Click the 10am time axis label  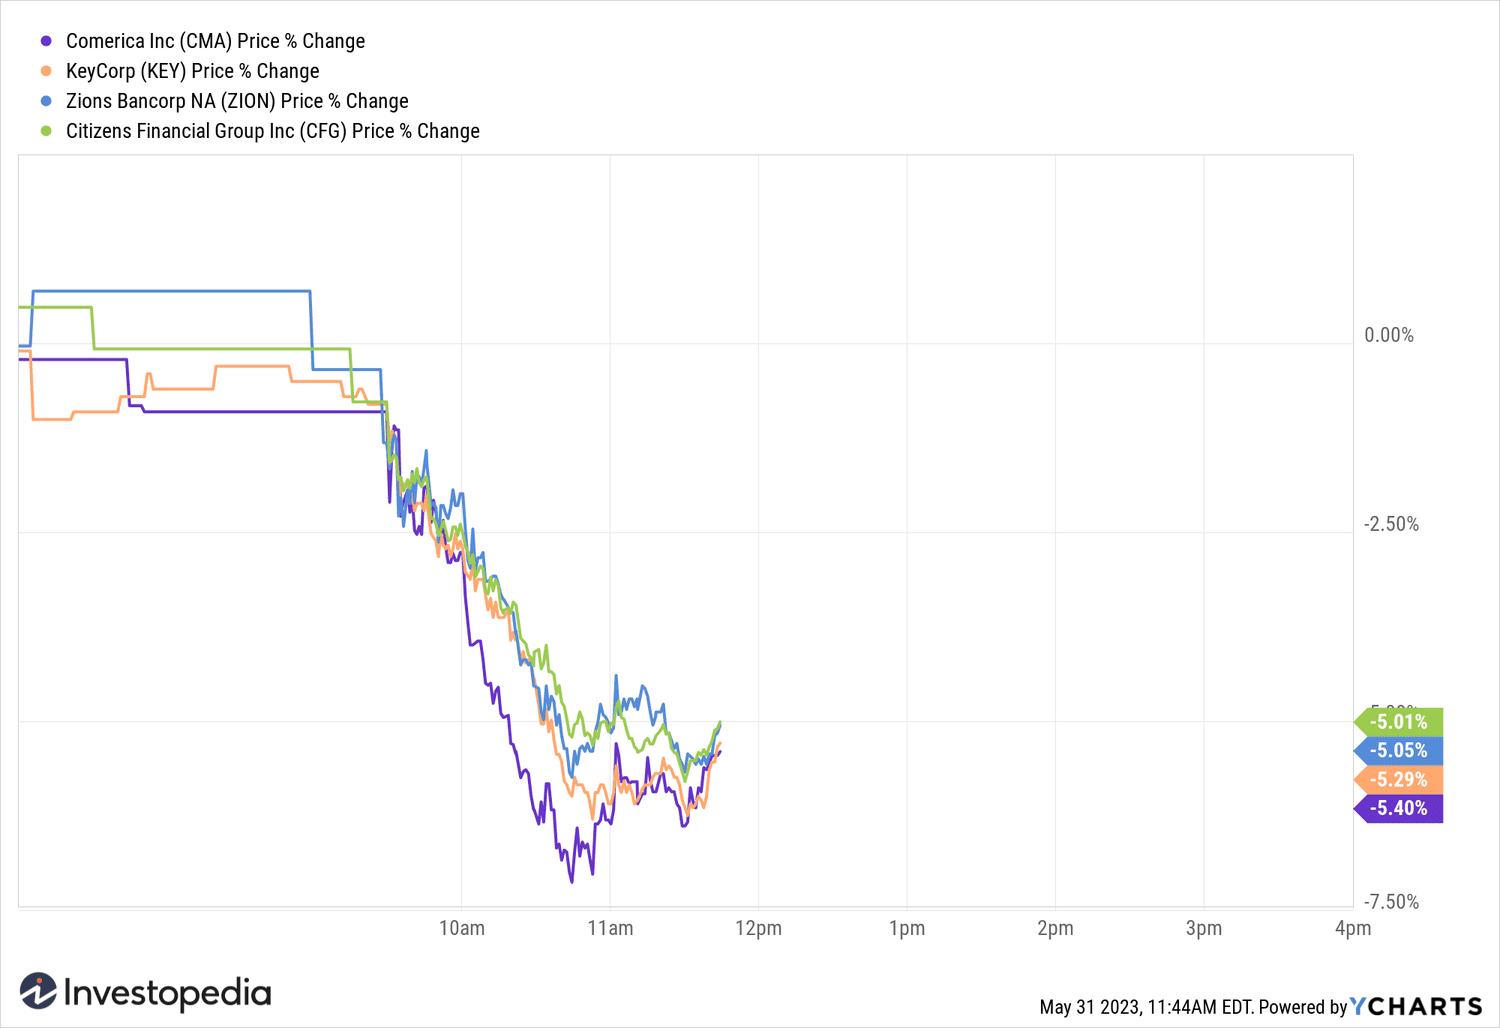pos(462,928)
